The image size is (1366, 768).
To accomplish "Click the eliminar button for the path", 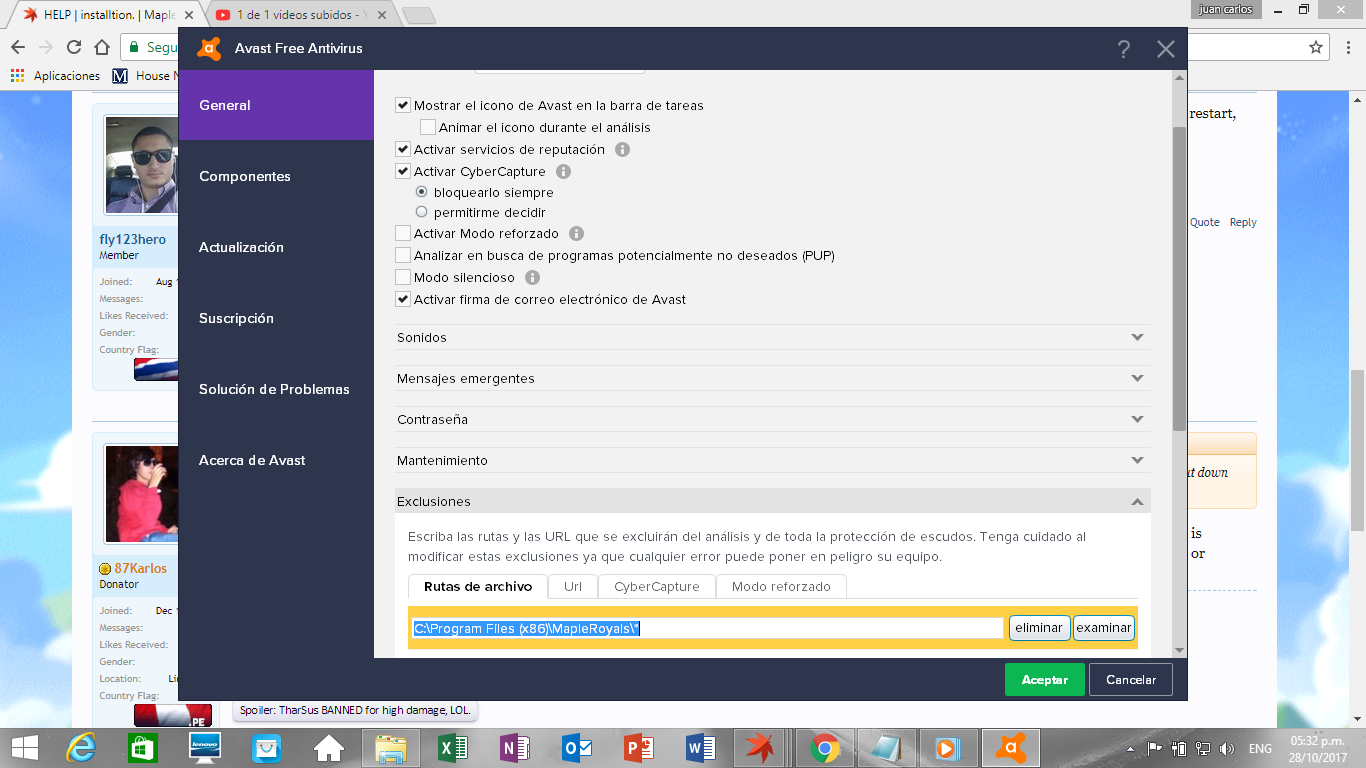I will coord(1039,628).
